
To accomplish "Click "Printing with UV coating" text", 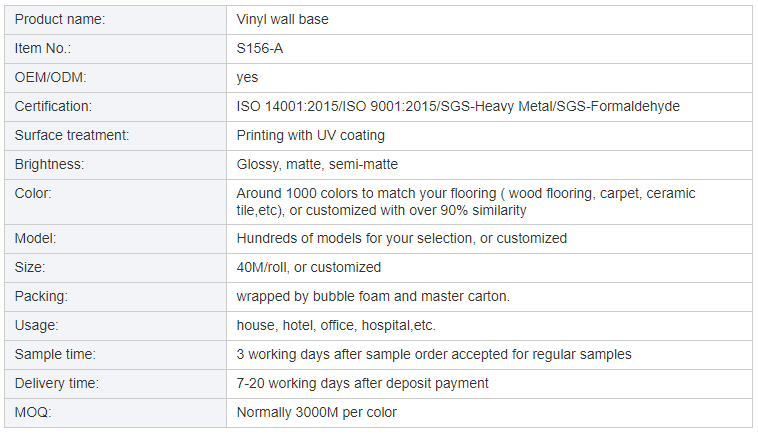I will coord(310,135).
